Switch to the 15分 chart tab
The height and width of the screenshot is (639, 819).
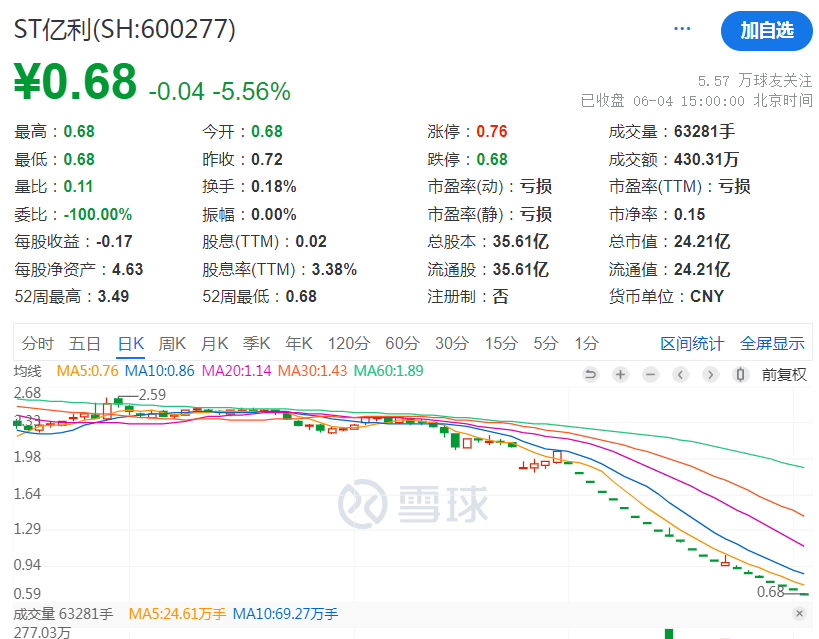coord(501,344)
